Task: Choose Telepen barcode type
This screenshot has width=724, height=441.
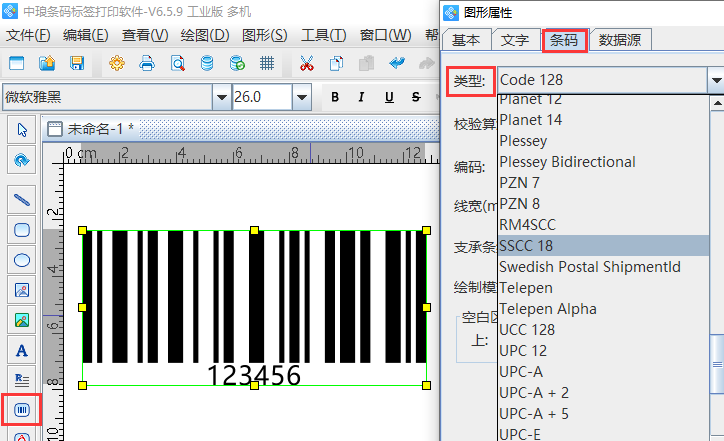Action: pos(603,288)
